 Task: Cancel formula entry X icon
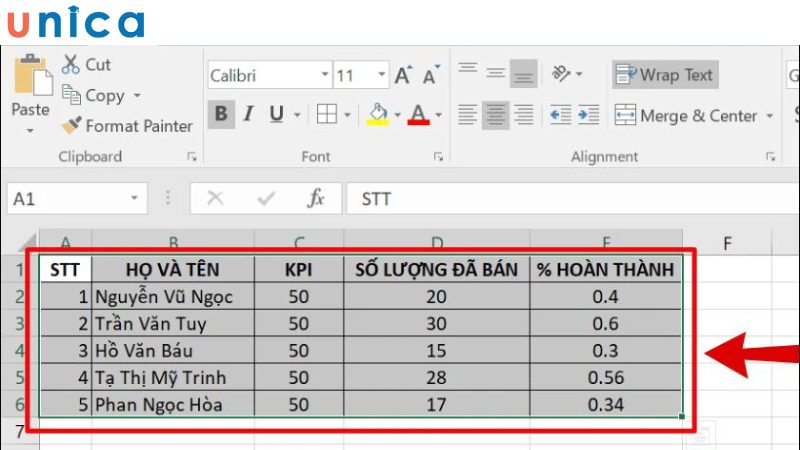coord(215,198)
